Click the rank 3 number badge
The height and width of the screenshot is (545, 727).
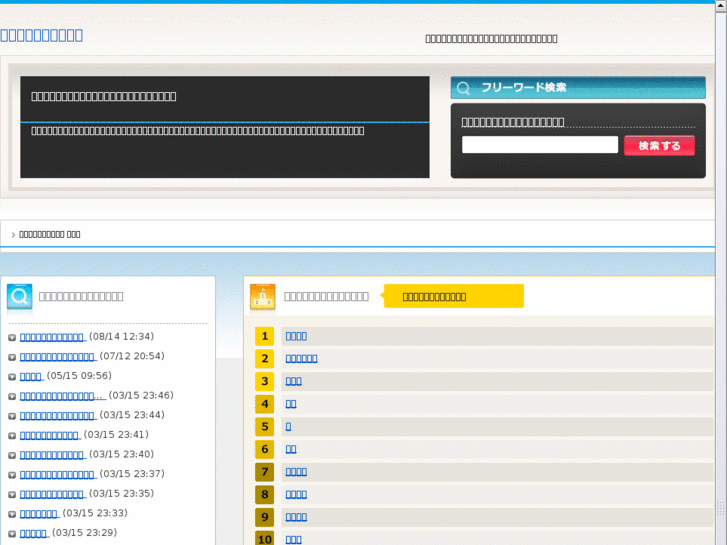[x=264, y=381]
